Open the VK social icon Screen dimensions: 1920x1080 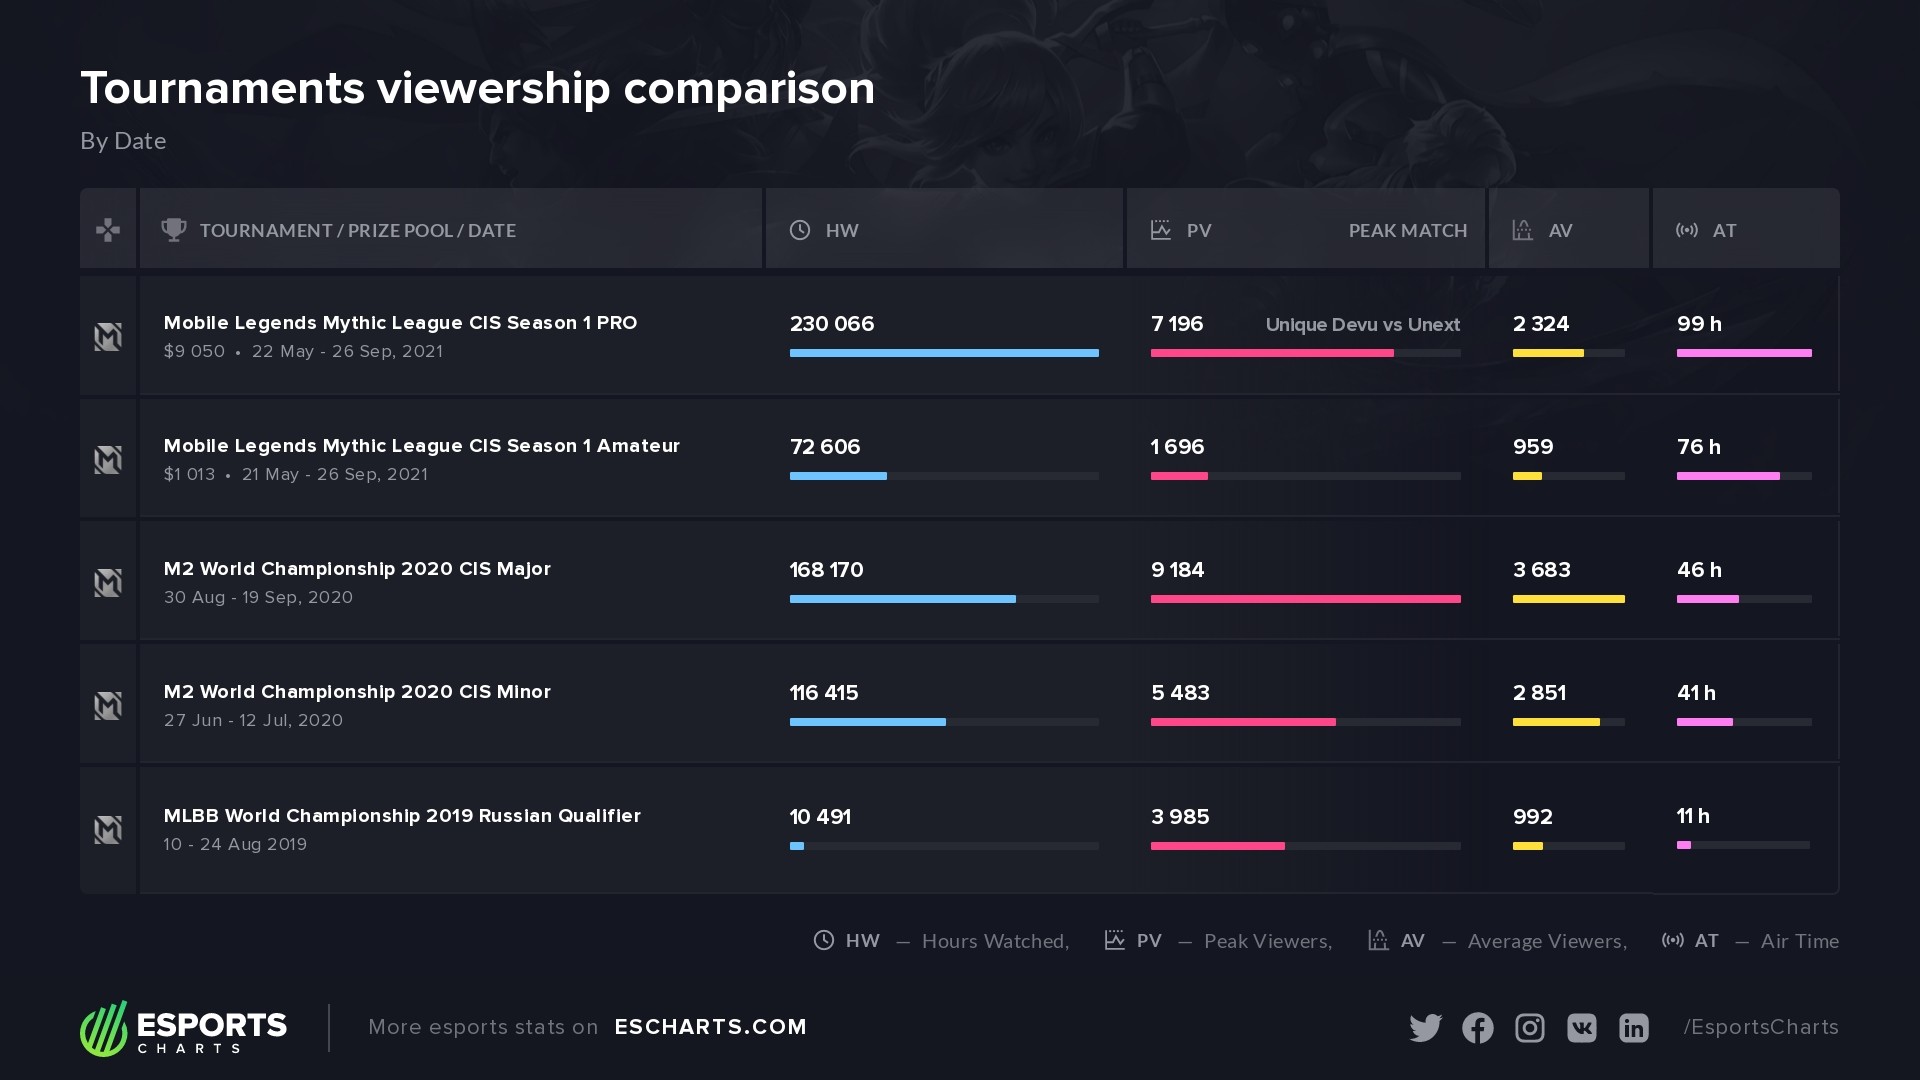tap(1581, 1028)
